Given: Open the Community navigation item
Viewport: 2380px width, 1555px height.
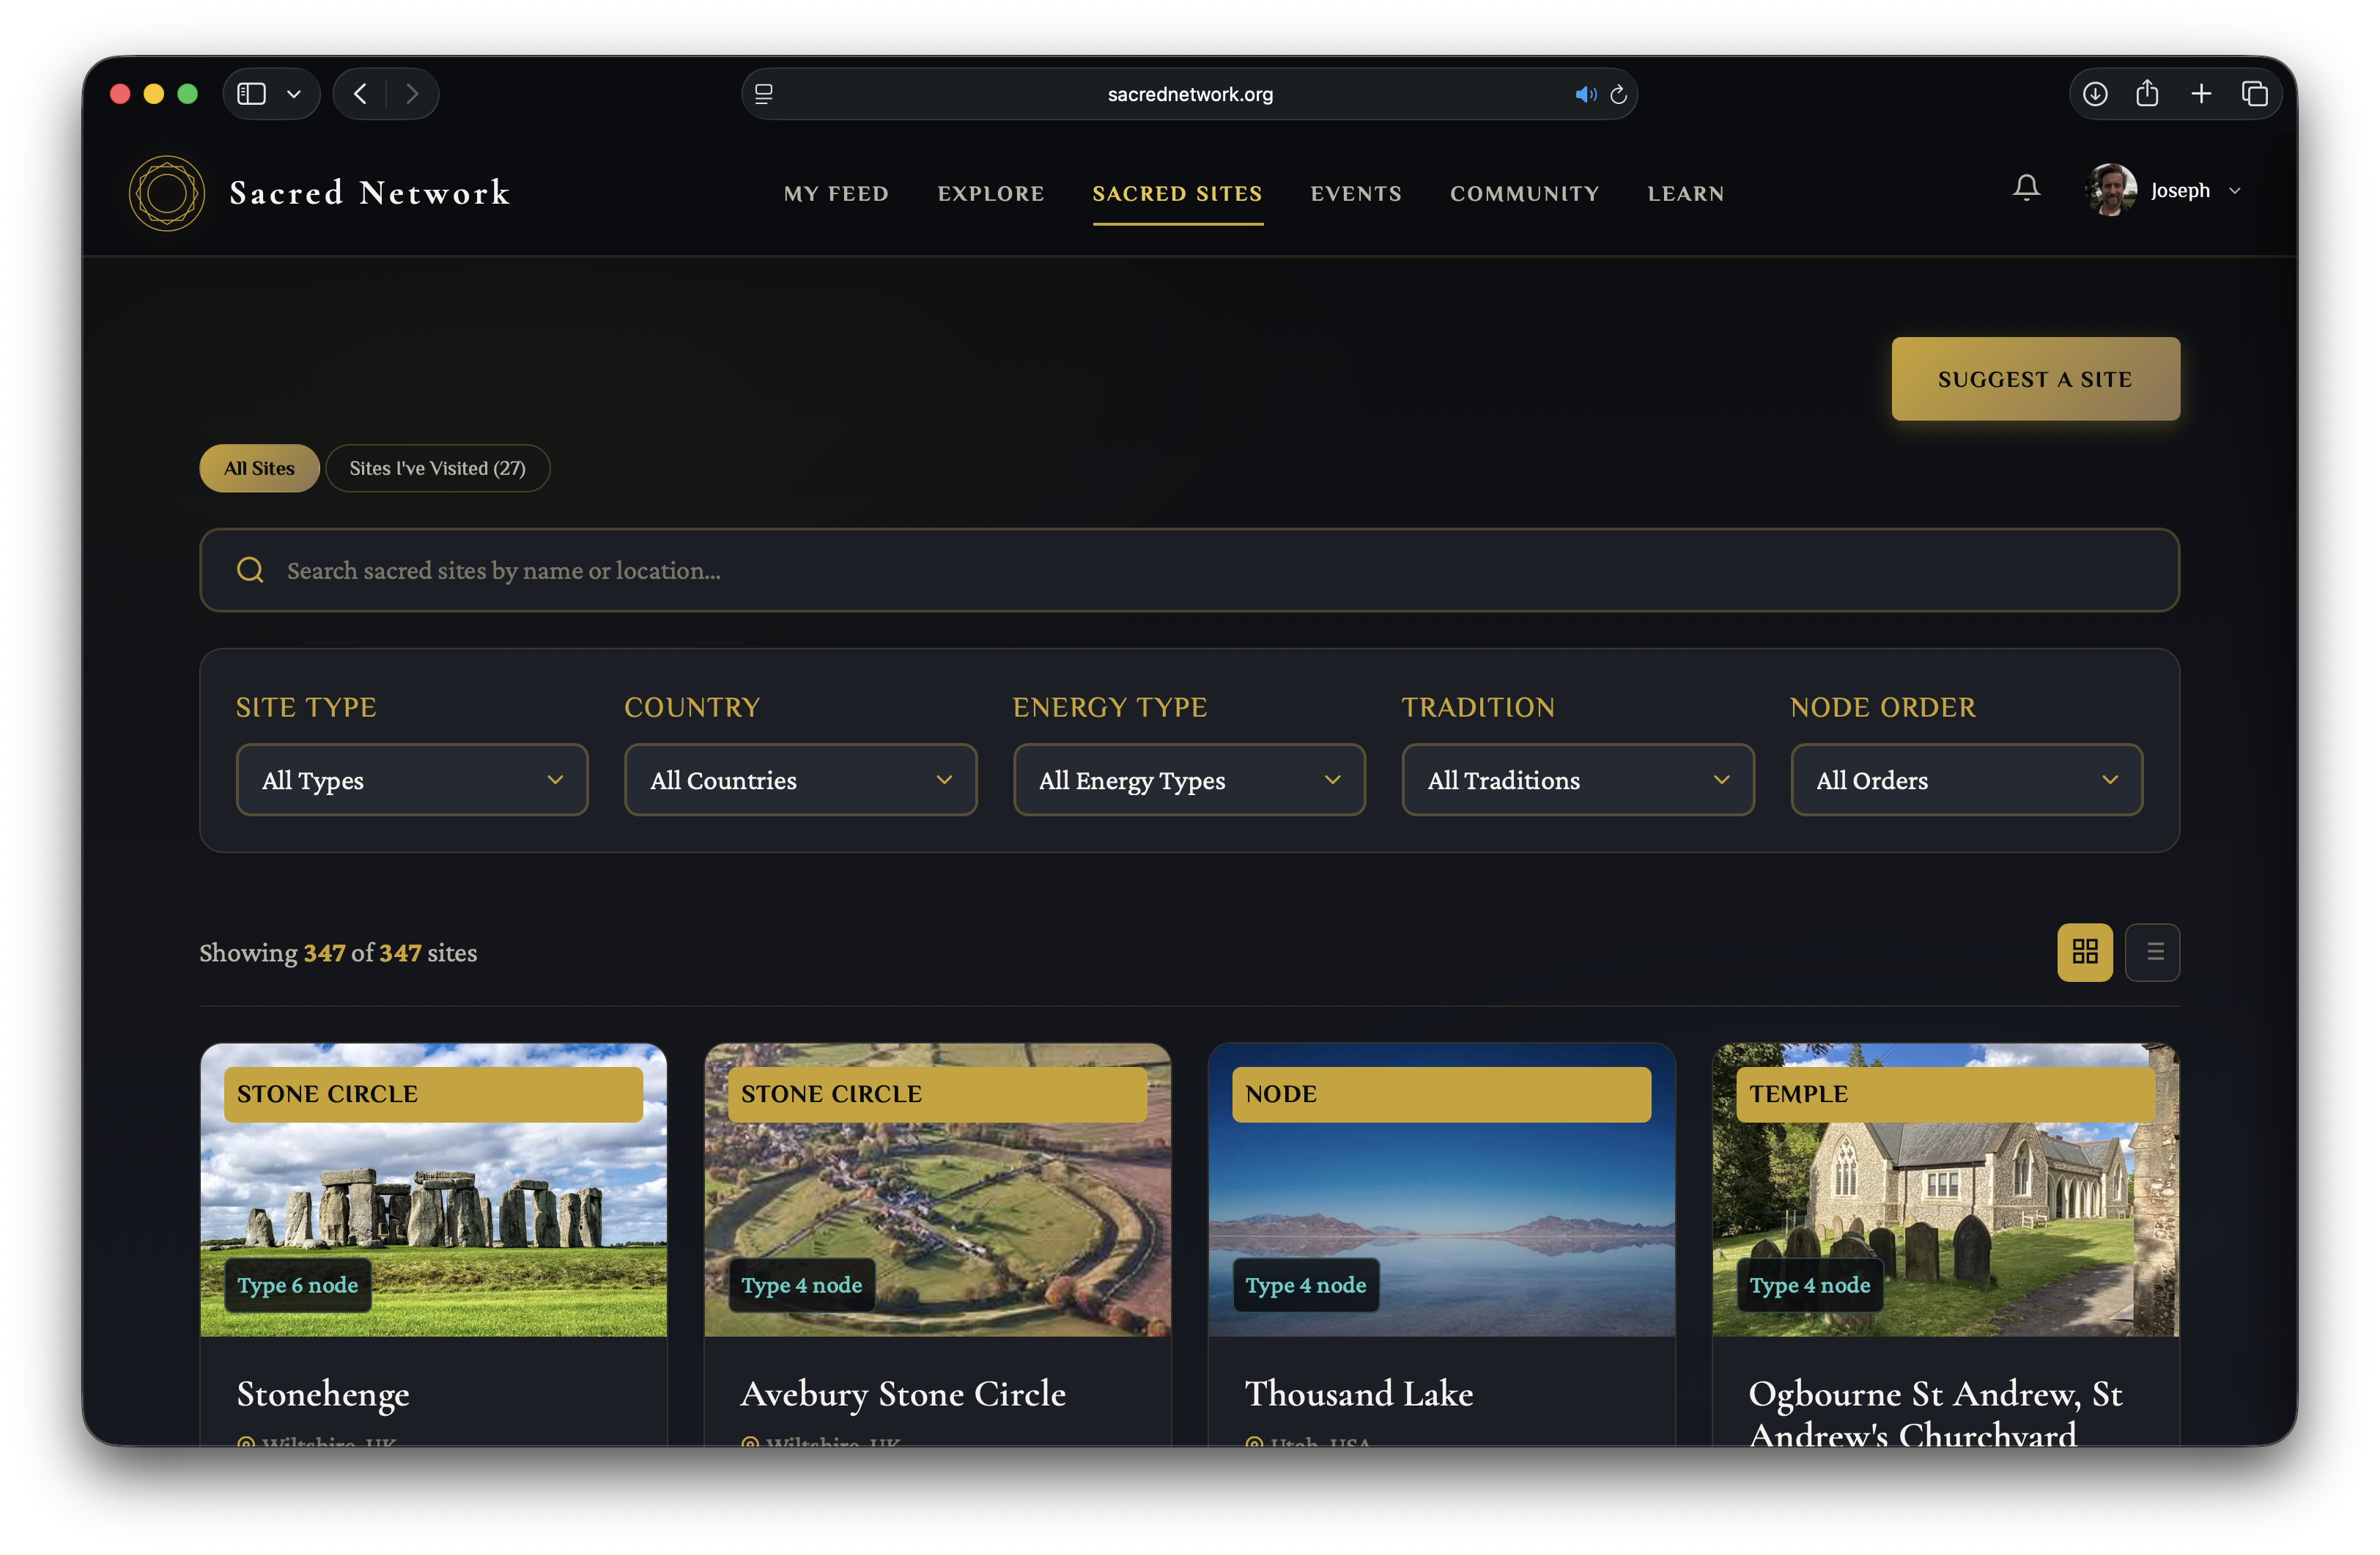Looking at the screenshot, I should coord(1524,194).
